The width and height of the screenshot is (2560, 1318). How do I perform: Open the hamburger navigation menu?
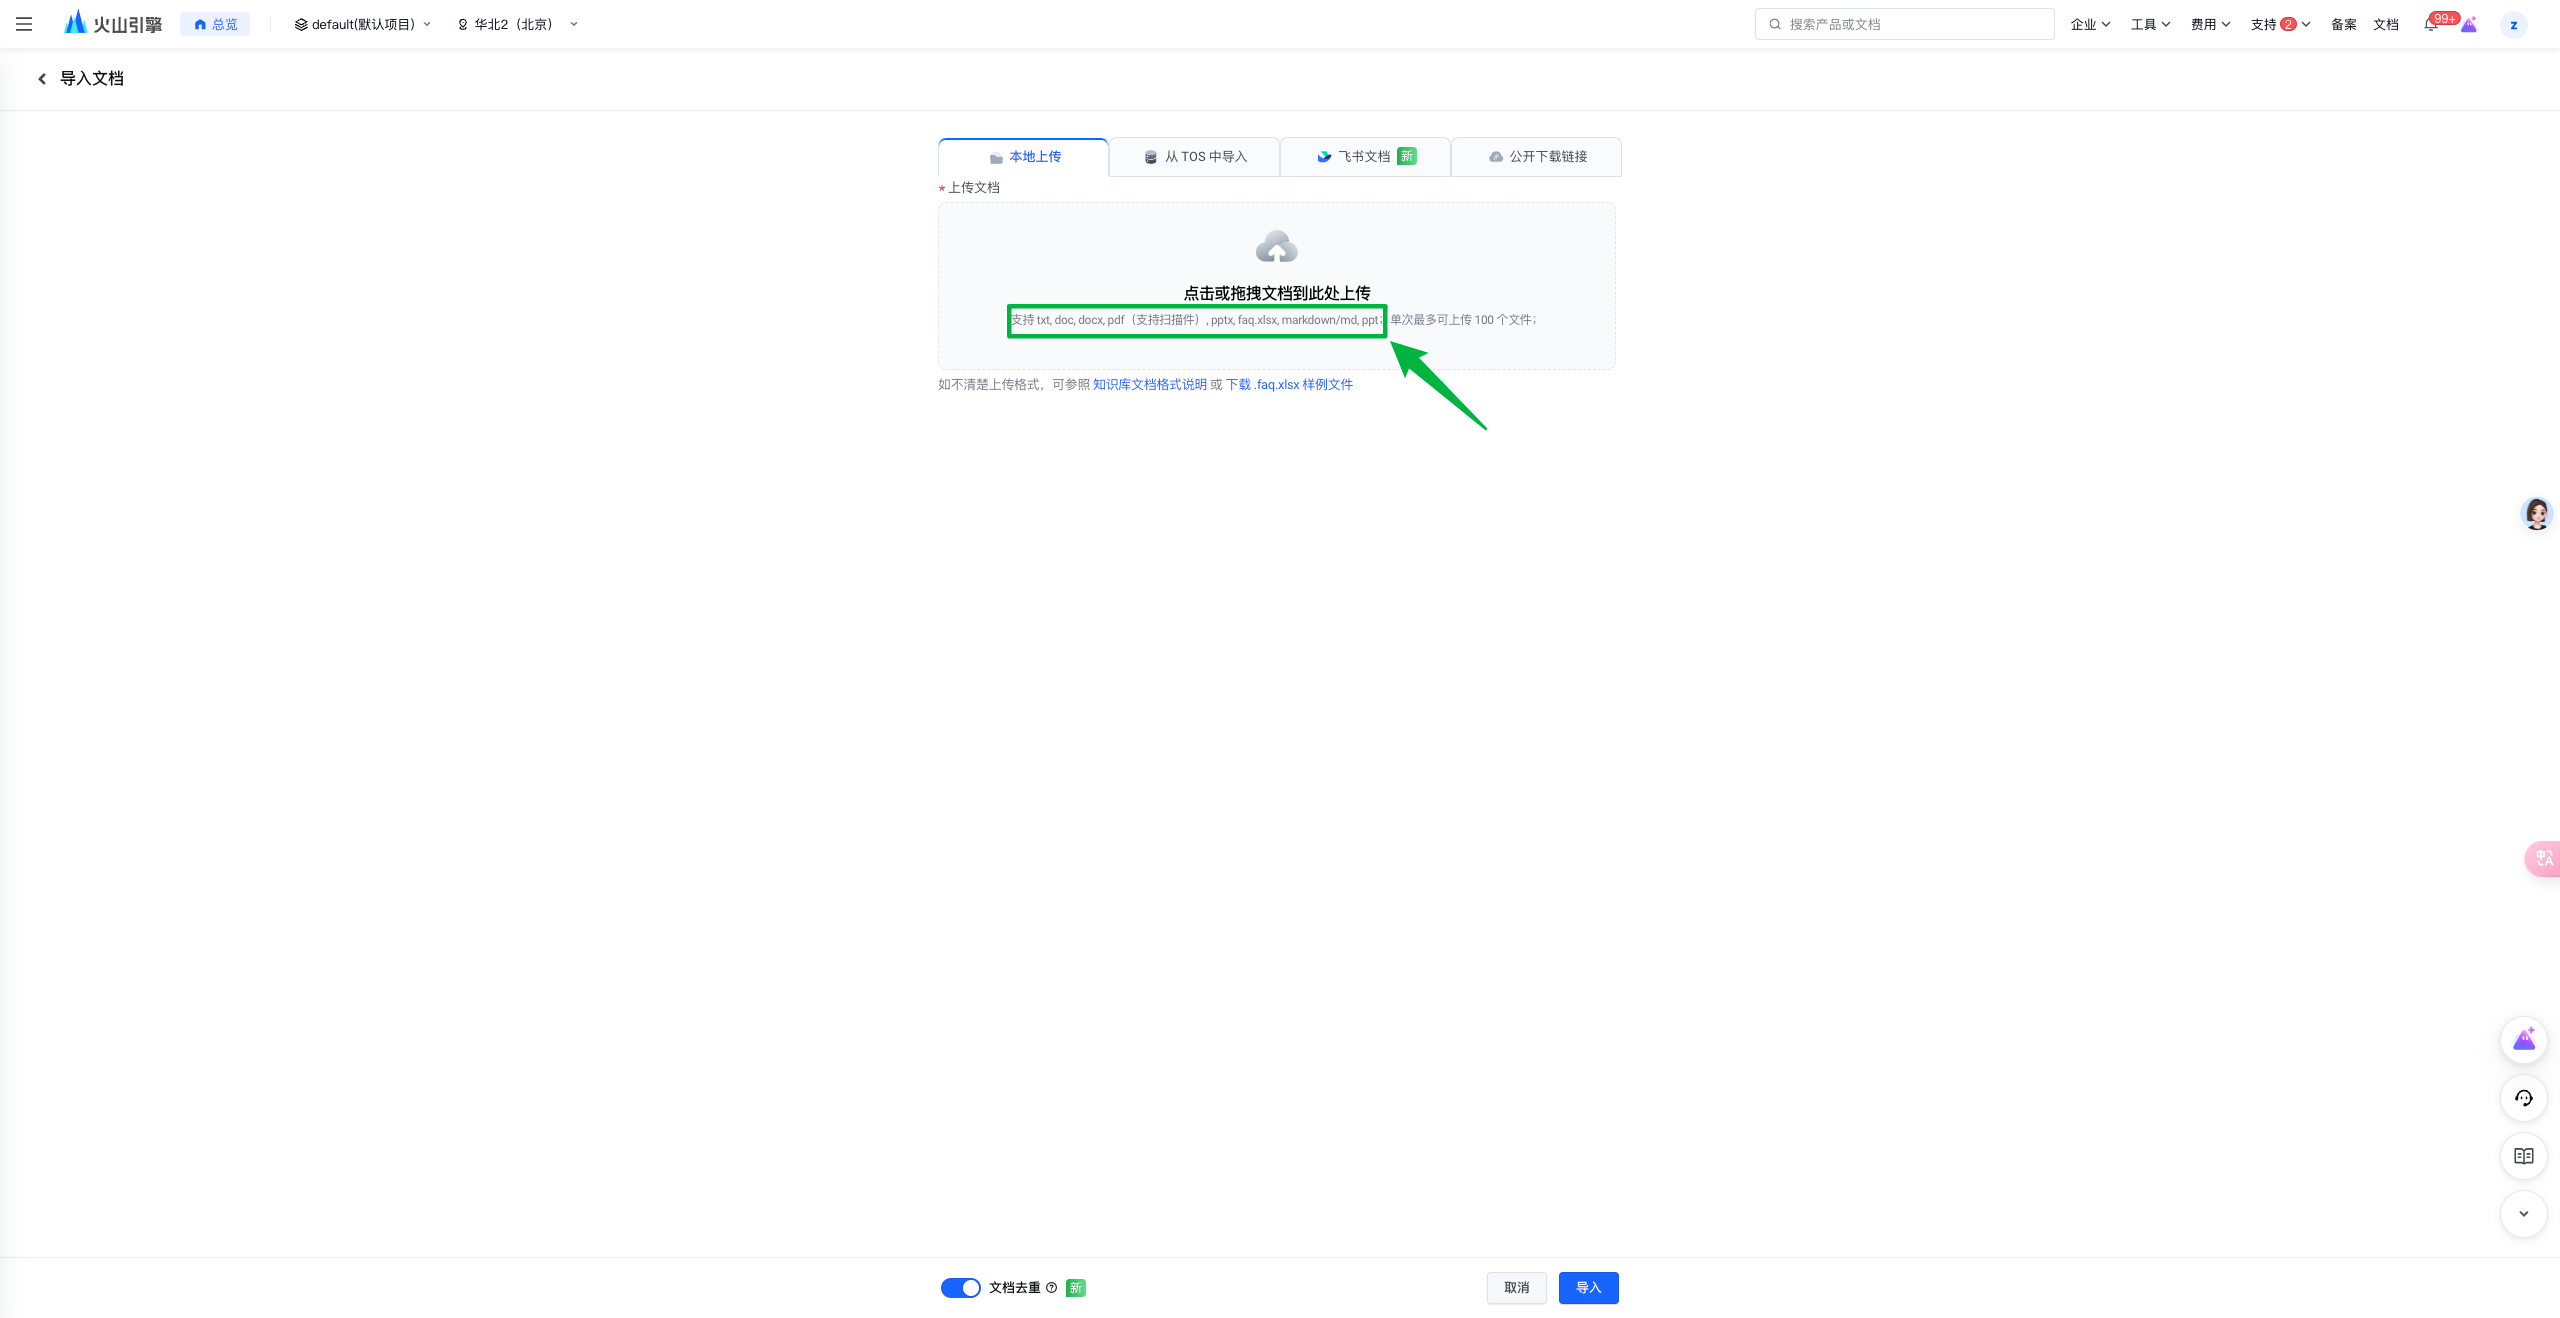[x=24, y=24]
